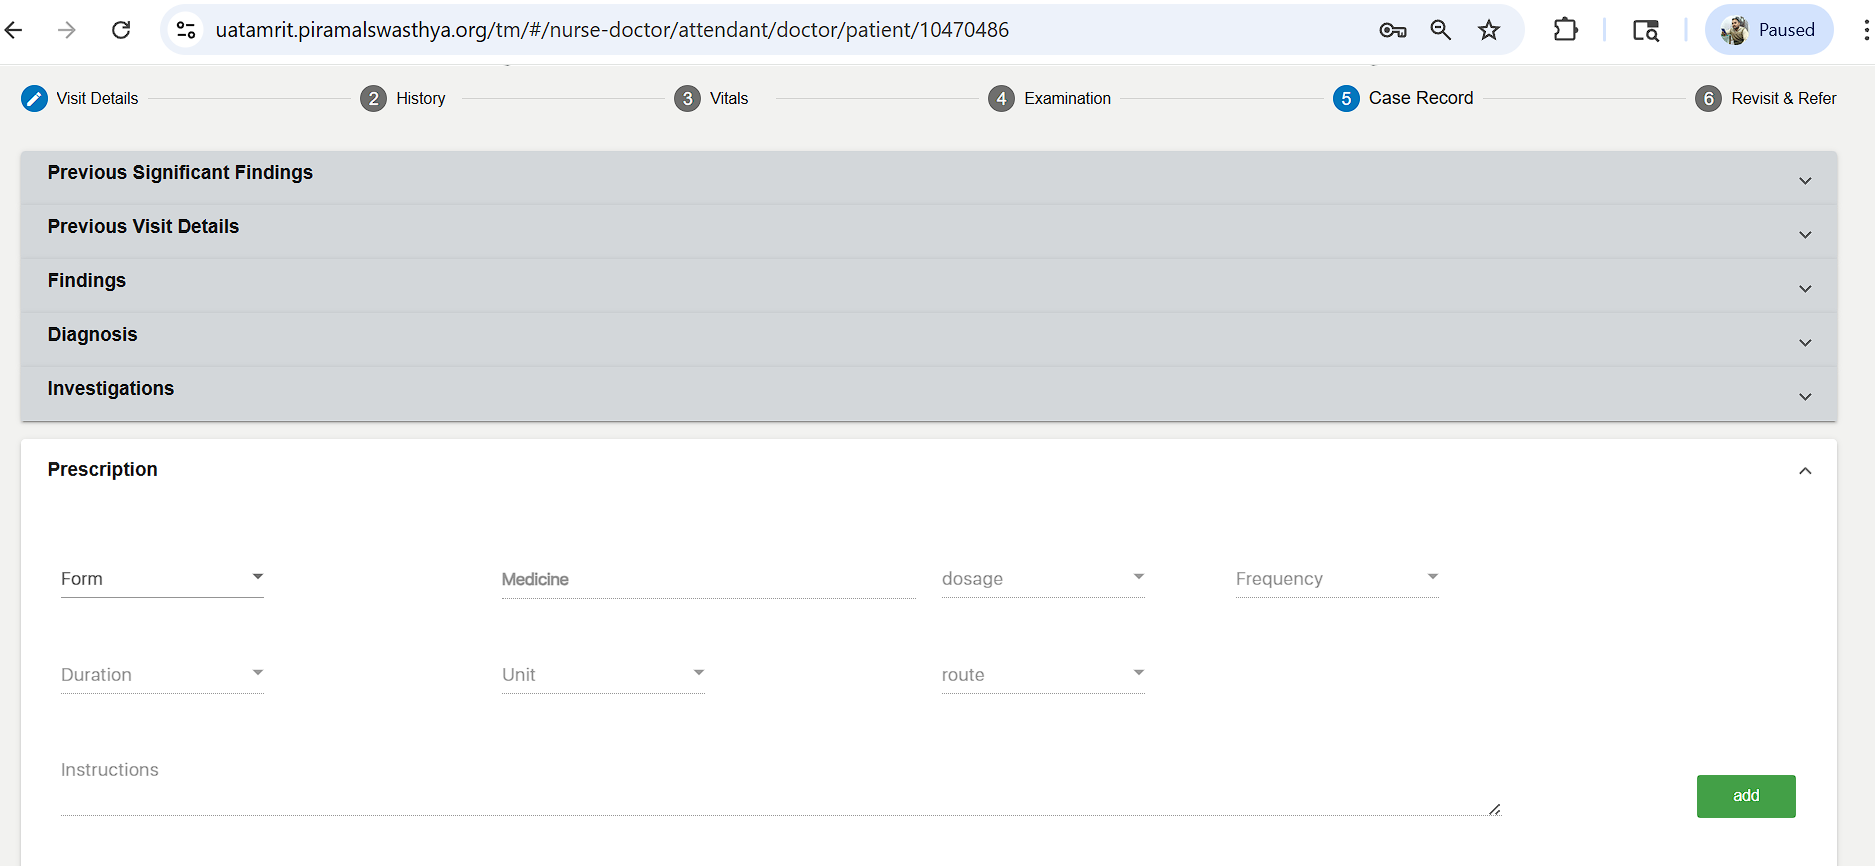1875x866 pixels.
Task: Bookmark page with star icon
Action: pos(1489,30)
